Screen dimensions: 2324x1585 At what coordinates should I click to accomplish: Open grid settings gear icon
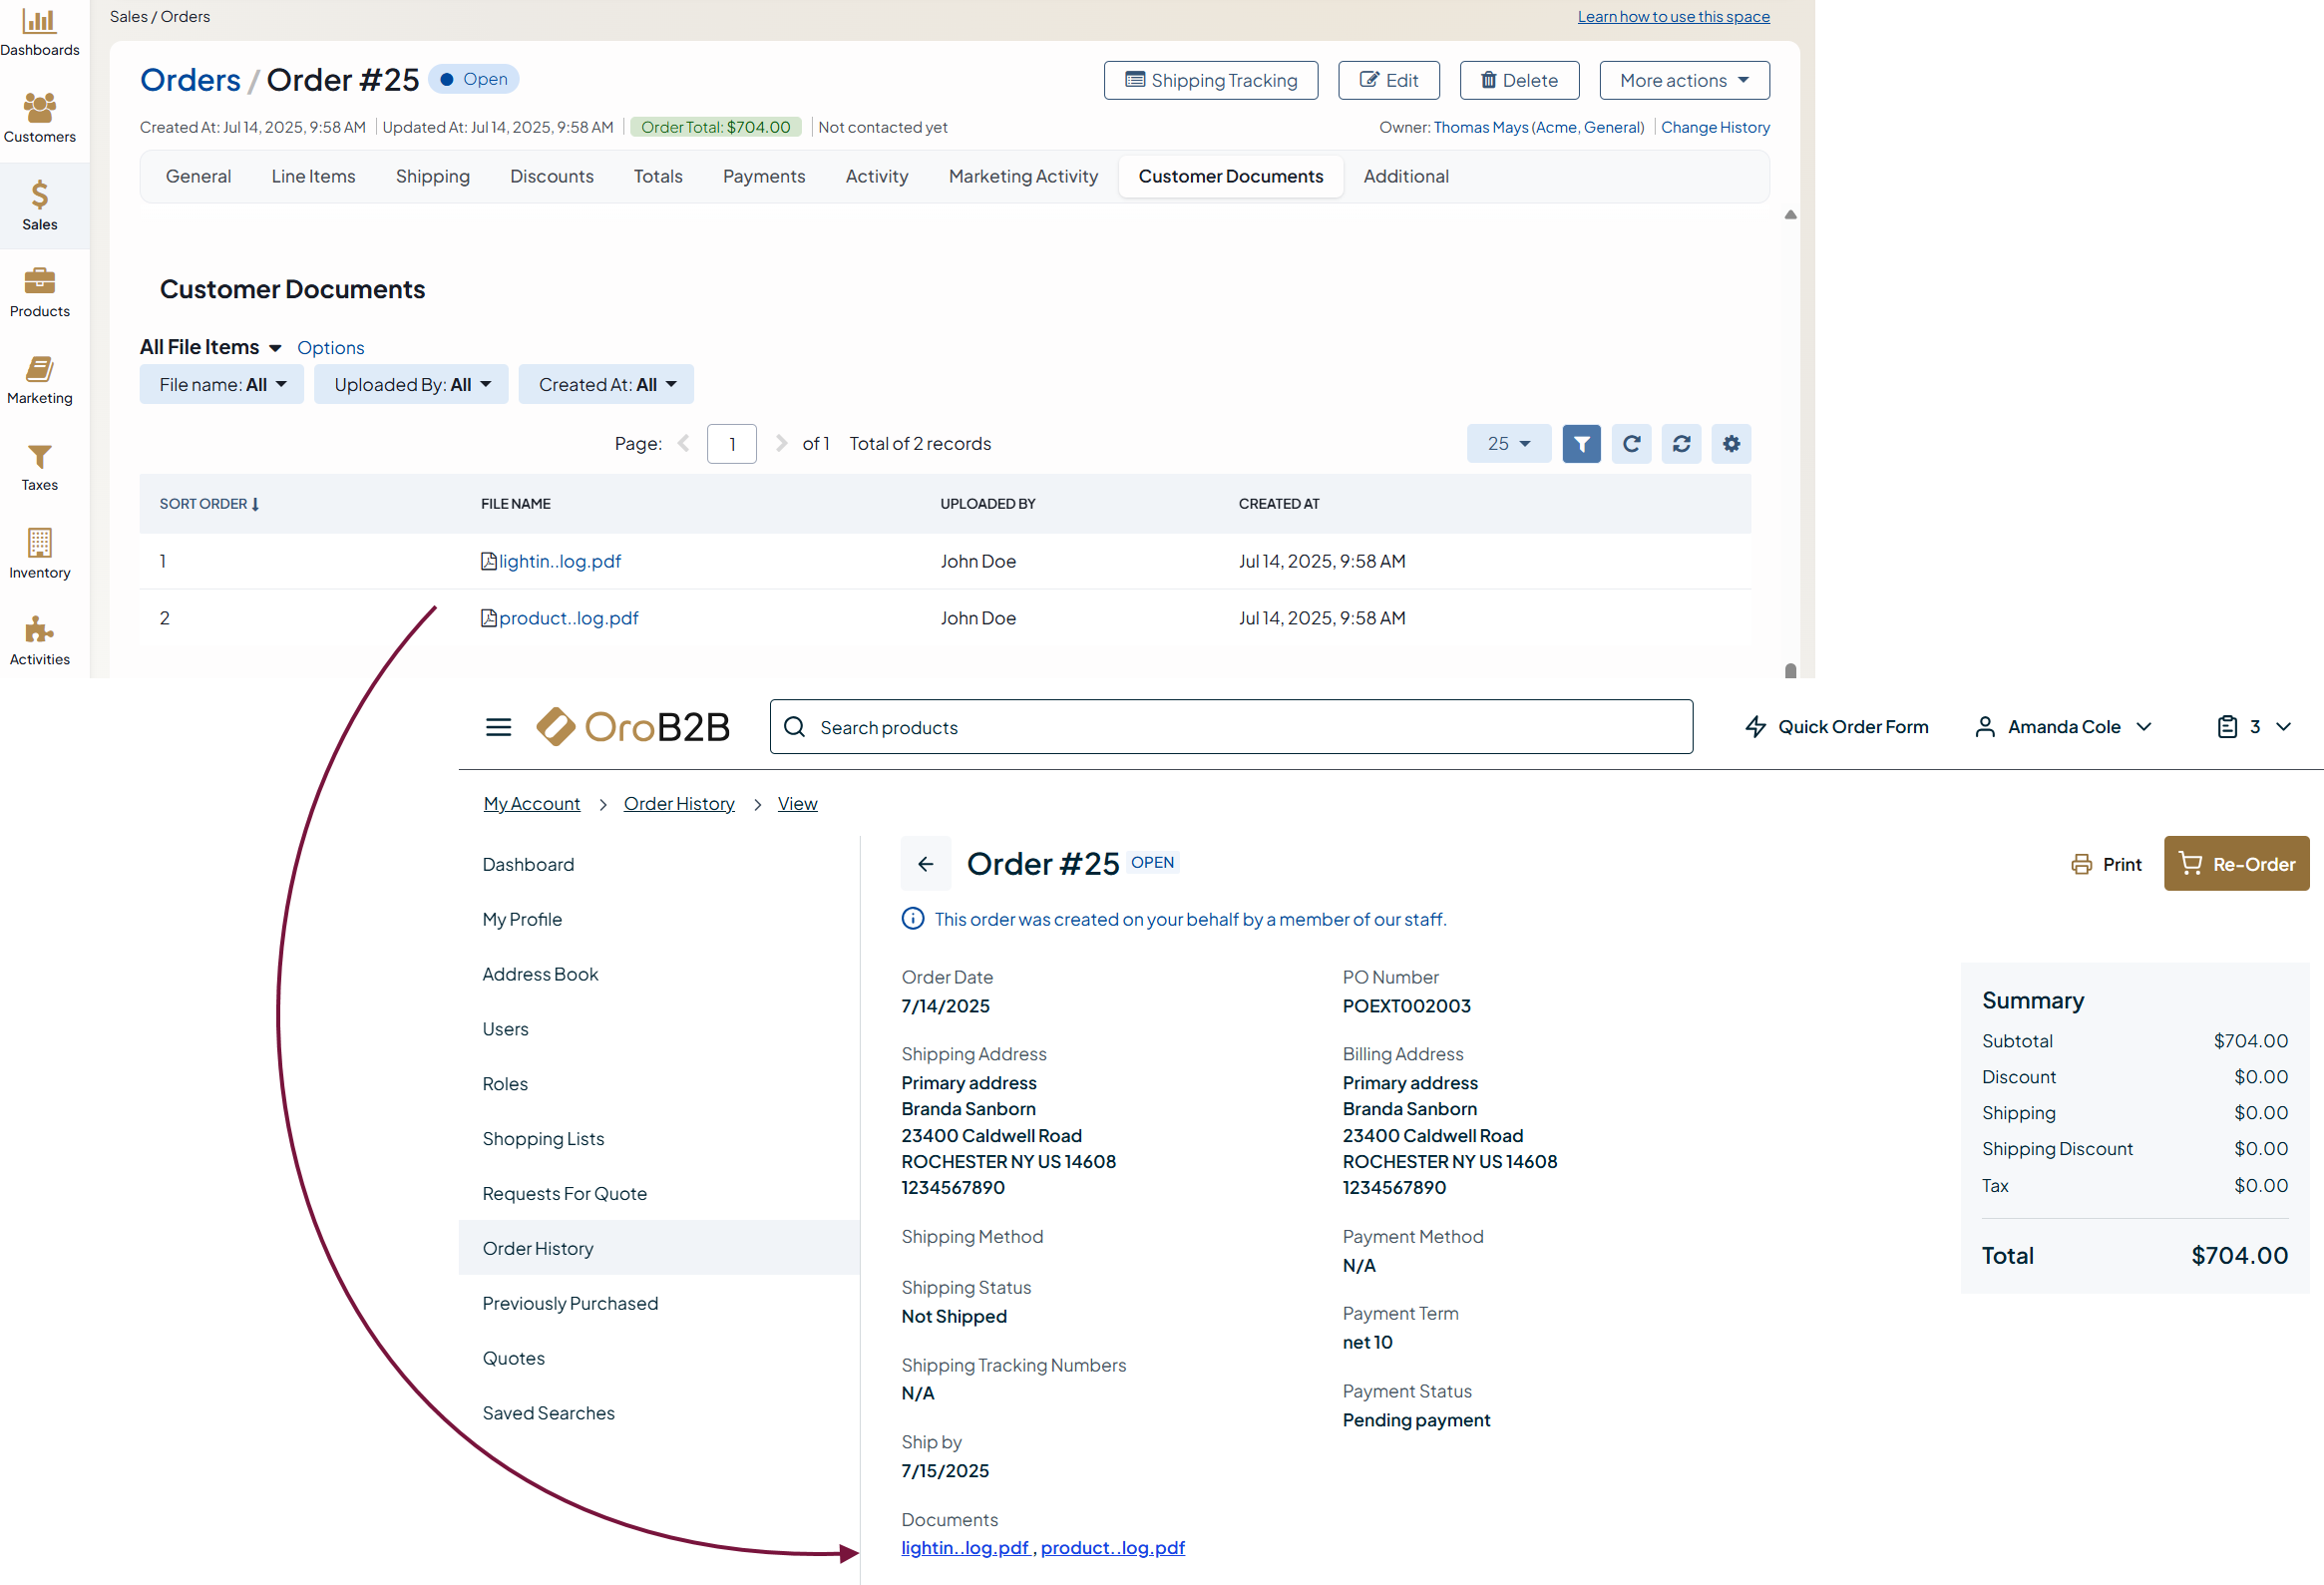tap(1730, 443)
